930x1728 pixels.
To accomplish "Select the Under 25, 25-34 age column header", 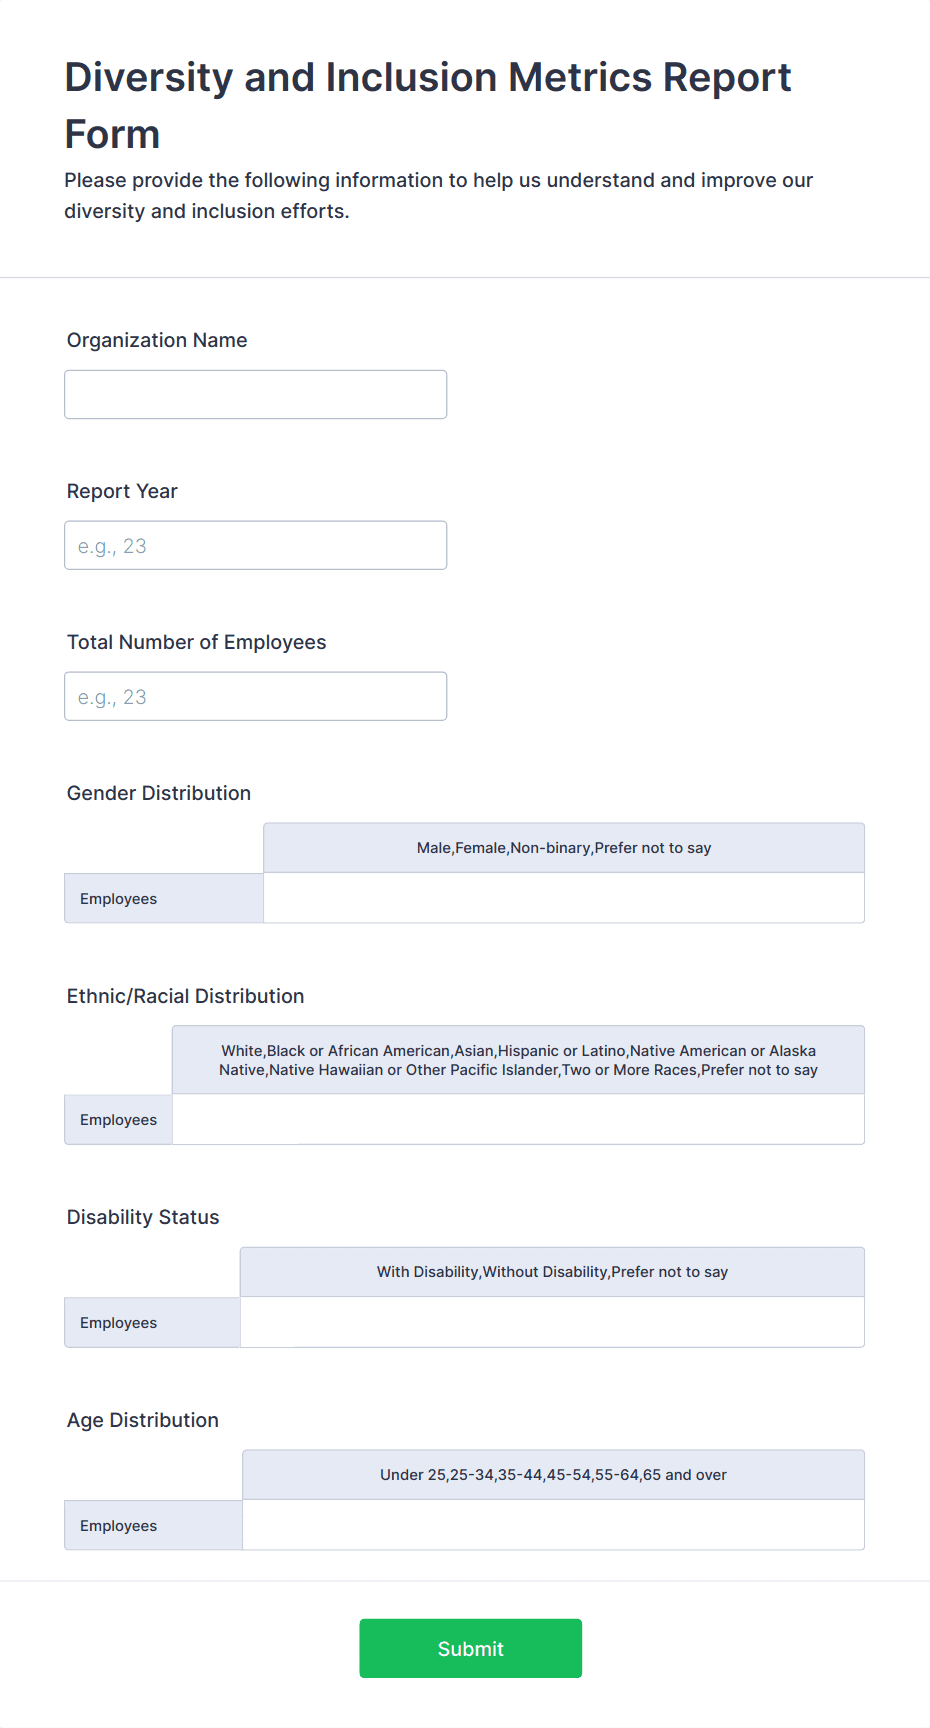I will [x=553, y=1475].
